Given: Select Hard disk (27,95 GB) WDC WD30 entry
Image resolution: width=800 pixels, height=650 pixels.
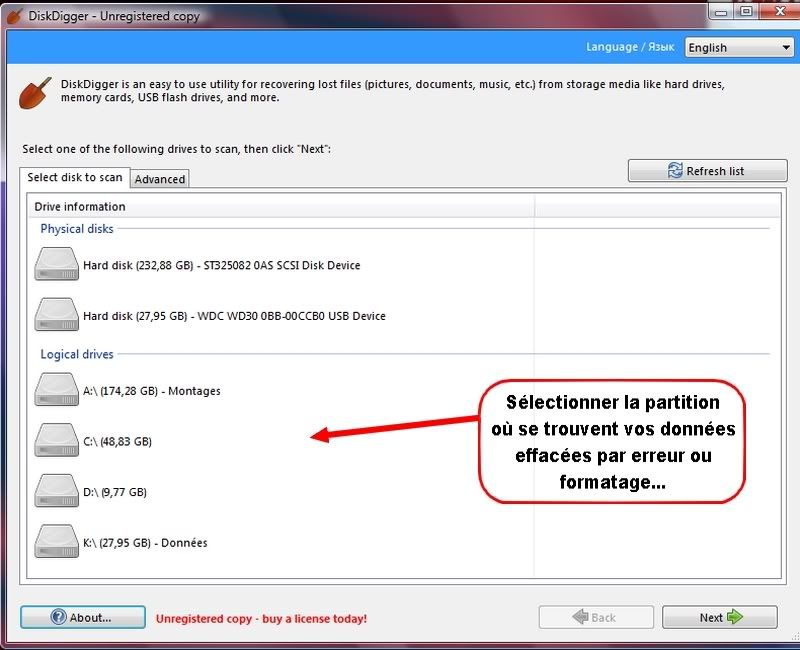Looking at the screenshot, I should click(234, 316).
